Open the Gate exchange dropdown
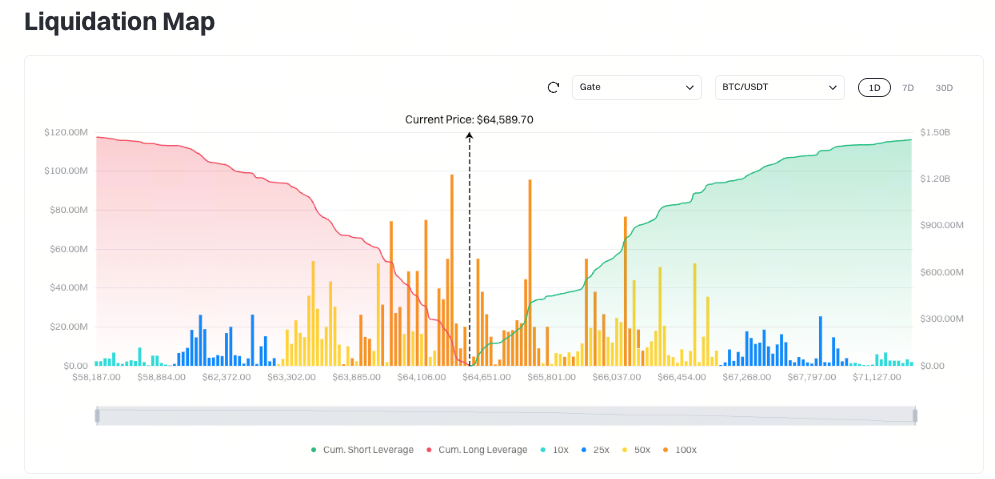 click(x=636, y=88)
